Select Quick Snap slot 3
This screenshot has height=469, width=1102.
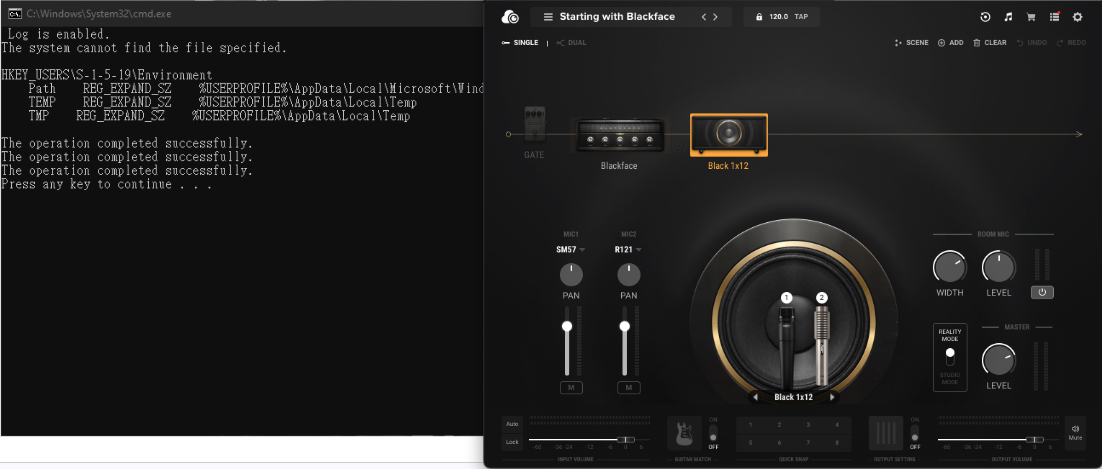808,425
